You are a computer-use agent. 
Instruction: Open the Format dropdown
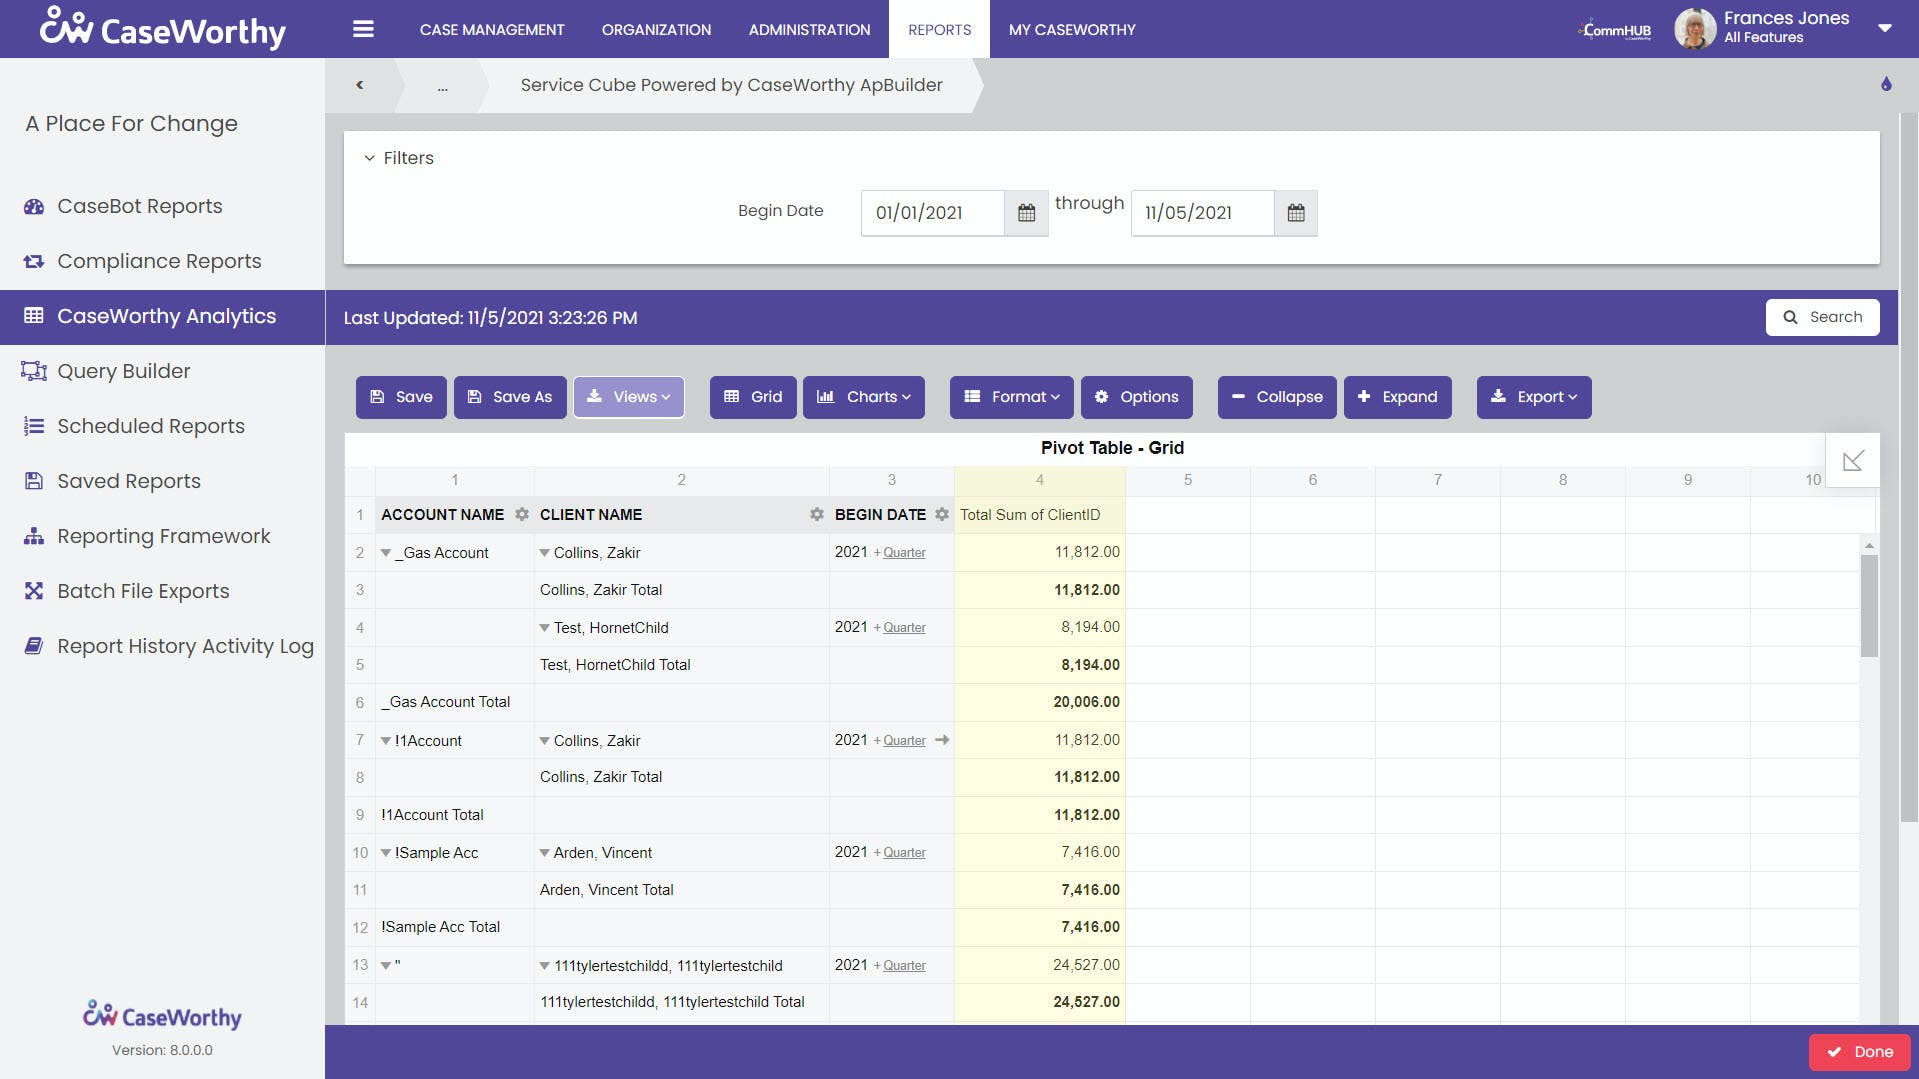(x=1011, y=397)
